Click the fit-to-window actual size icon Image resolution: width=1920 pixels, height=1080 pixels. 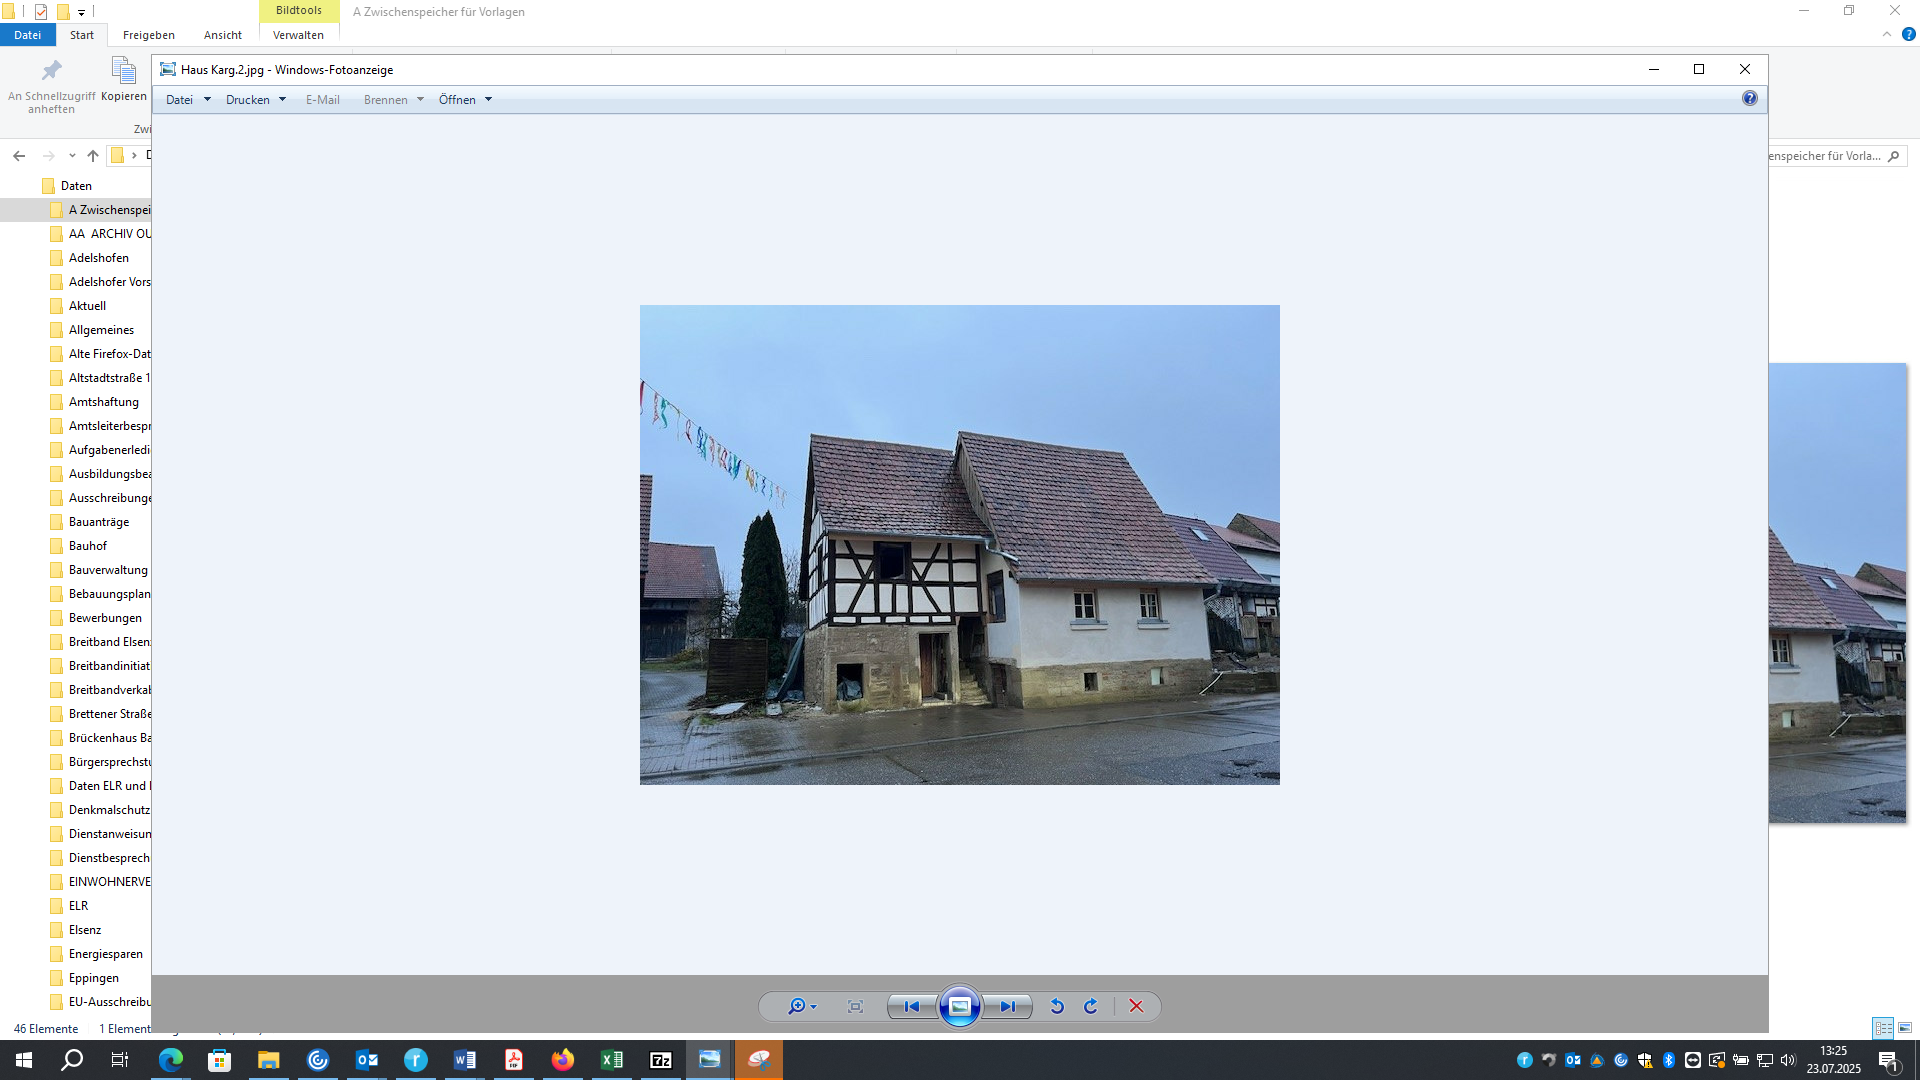click(x=855, y=1007)
